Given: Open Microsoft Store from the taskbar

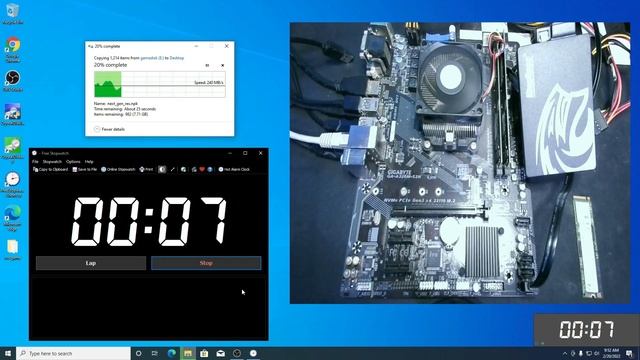Looking at the screenshot, I should pos(204,353).
